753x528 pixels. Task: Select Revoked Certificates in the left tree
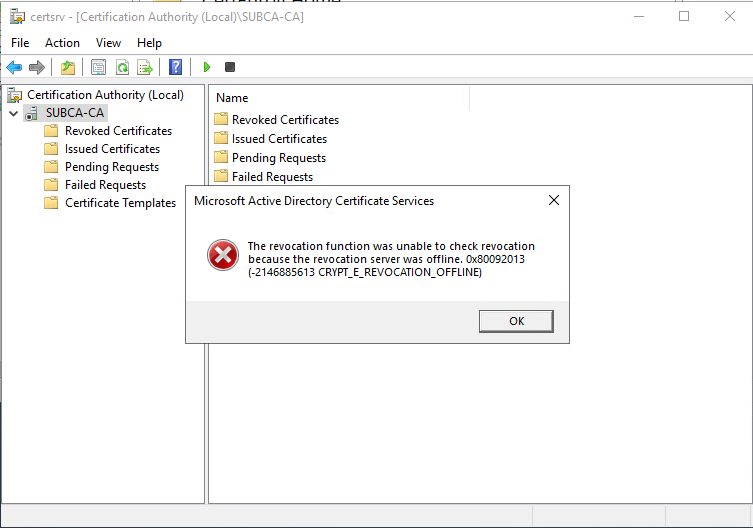[118, 131]
